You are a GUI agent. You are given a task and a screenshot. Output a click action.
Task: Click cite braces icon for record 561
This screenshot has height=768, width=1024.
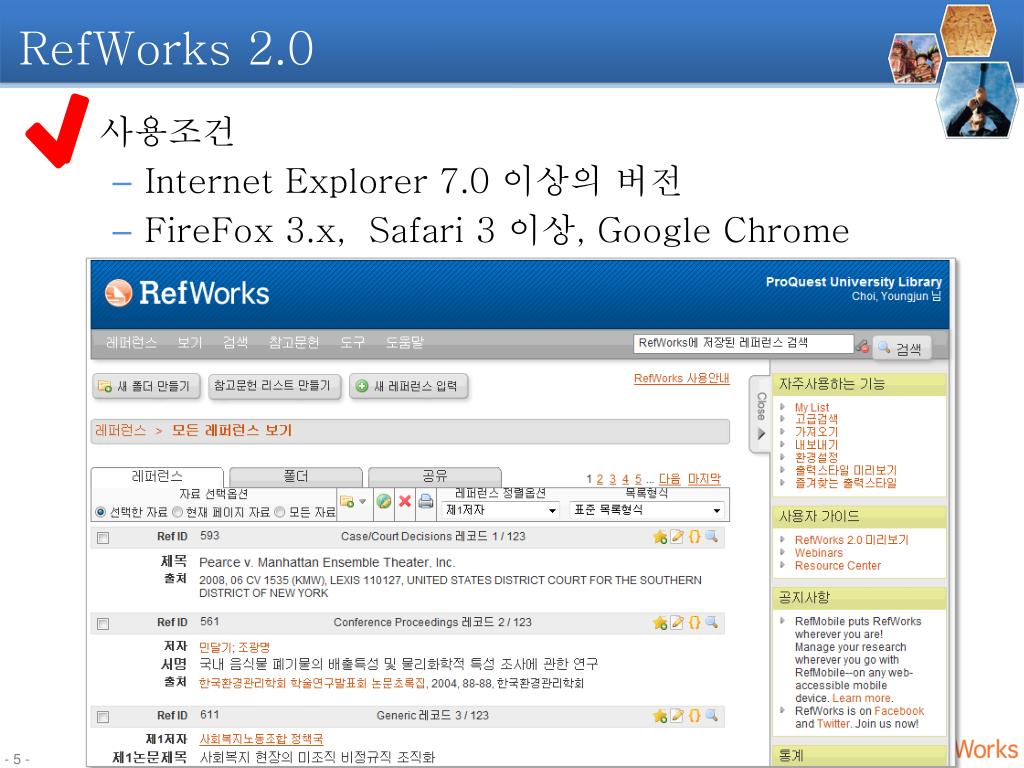(695, 622)
